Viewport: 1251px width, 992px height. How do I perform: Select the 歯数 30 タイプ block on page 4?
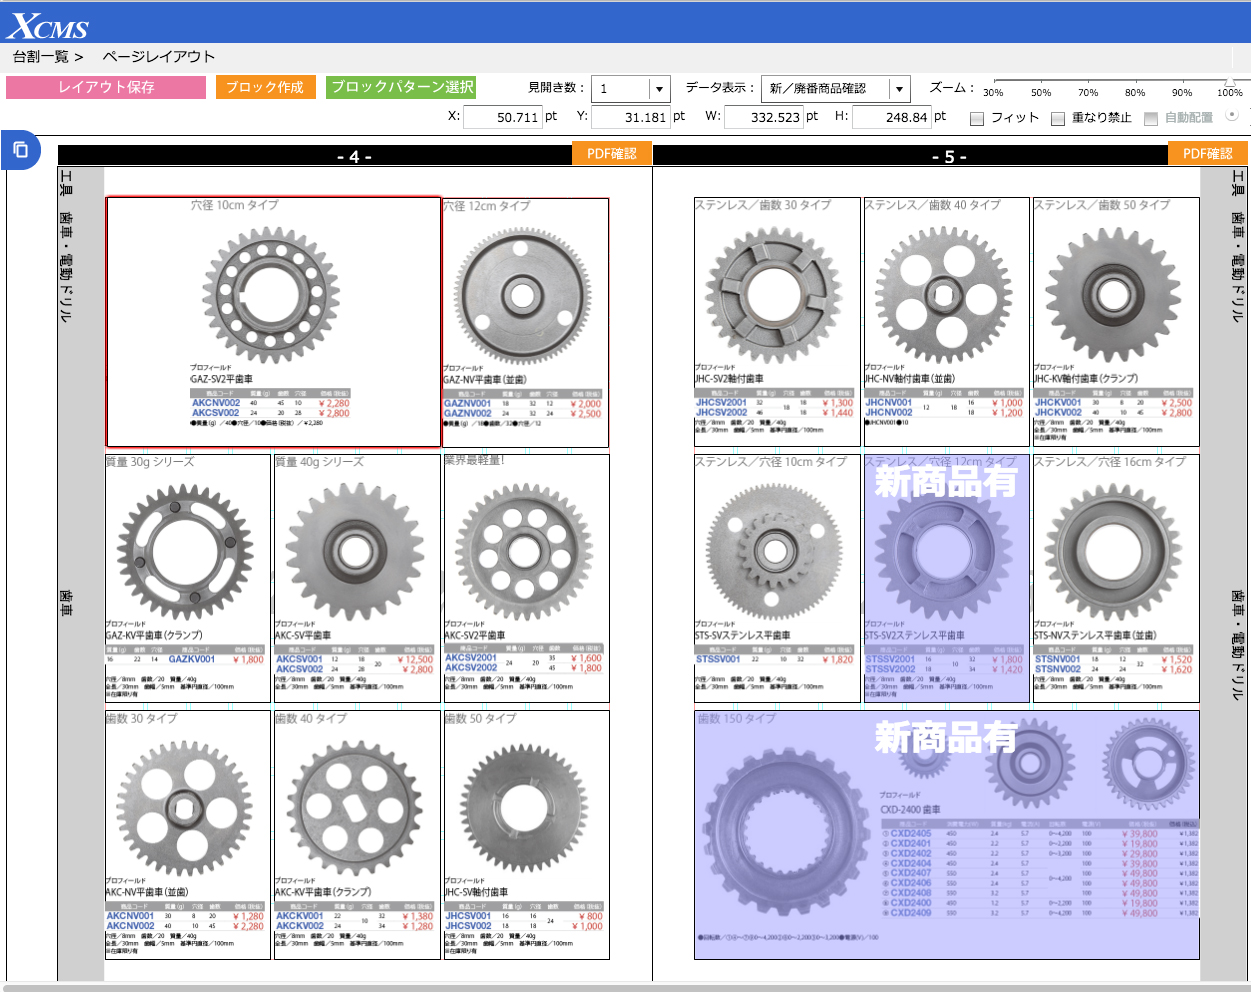(188, 835)
